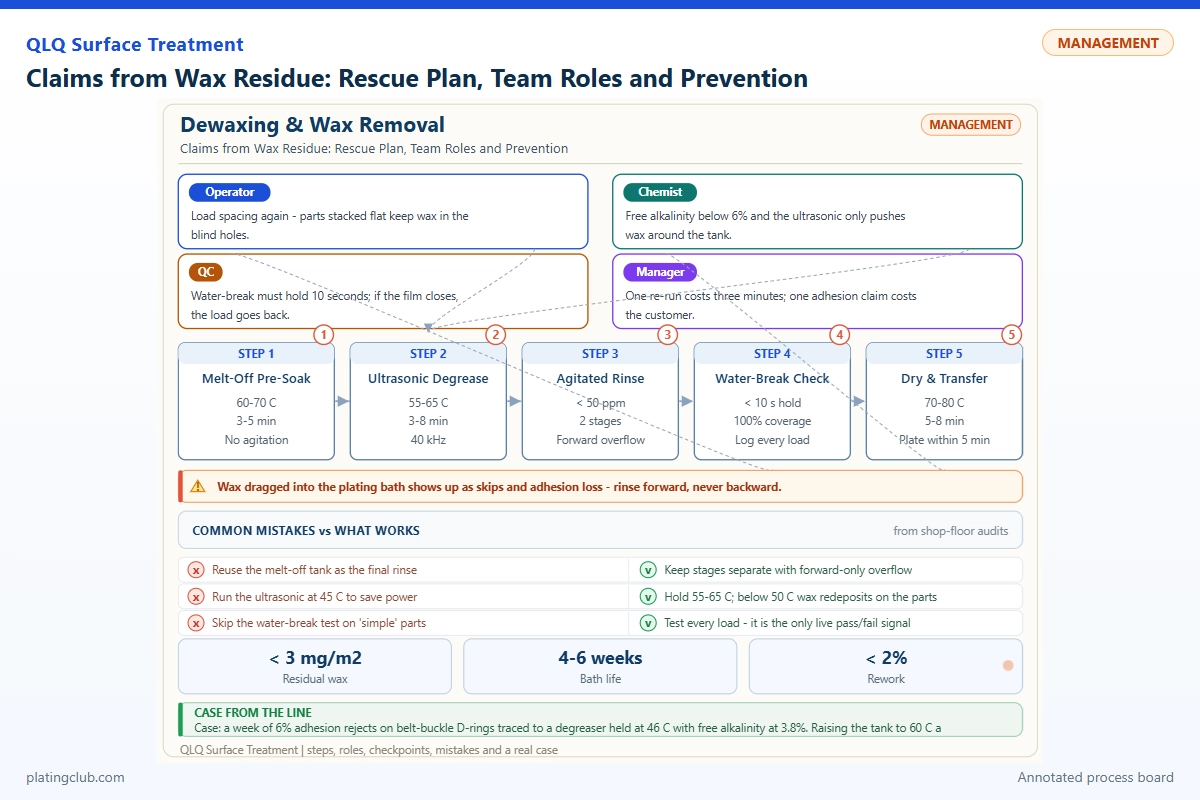Click the STEP 3 header label
This screenshot has width=1200, height=800.
(x=600, y=353)
